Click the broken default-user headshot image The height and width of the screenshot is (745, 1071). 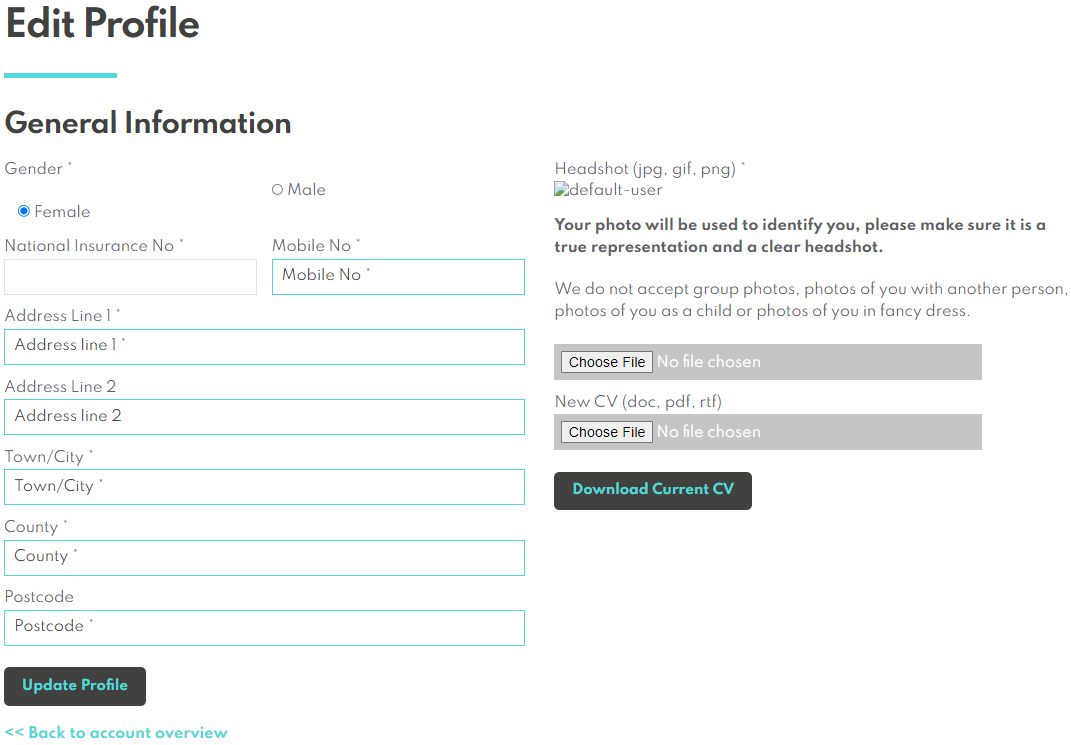[608, 190]
